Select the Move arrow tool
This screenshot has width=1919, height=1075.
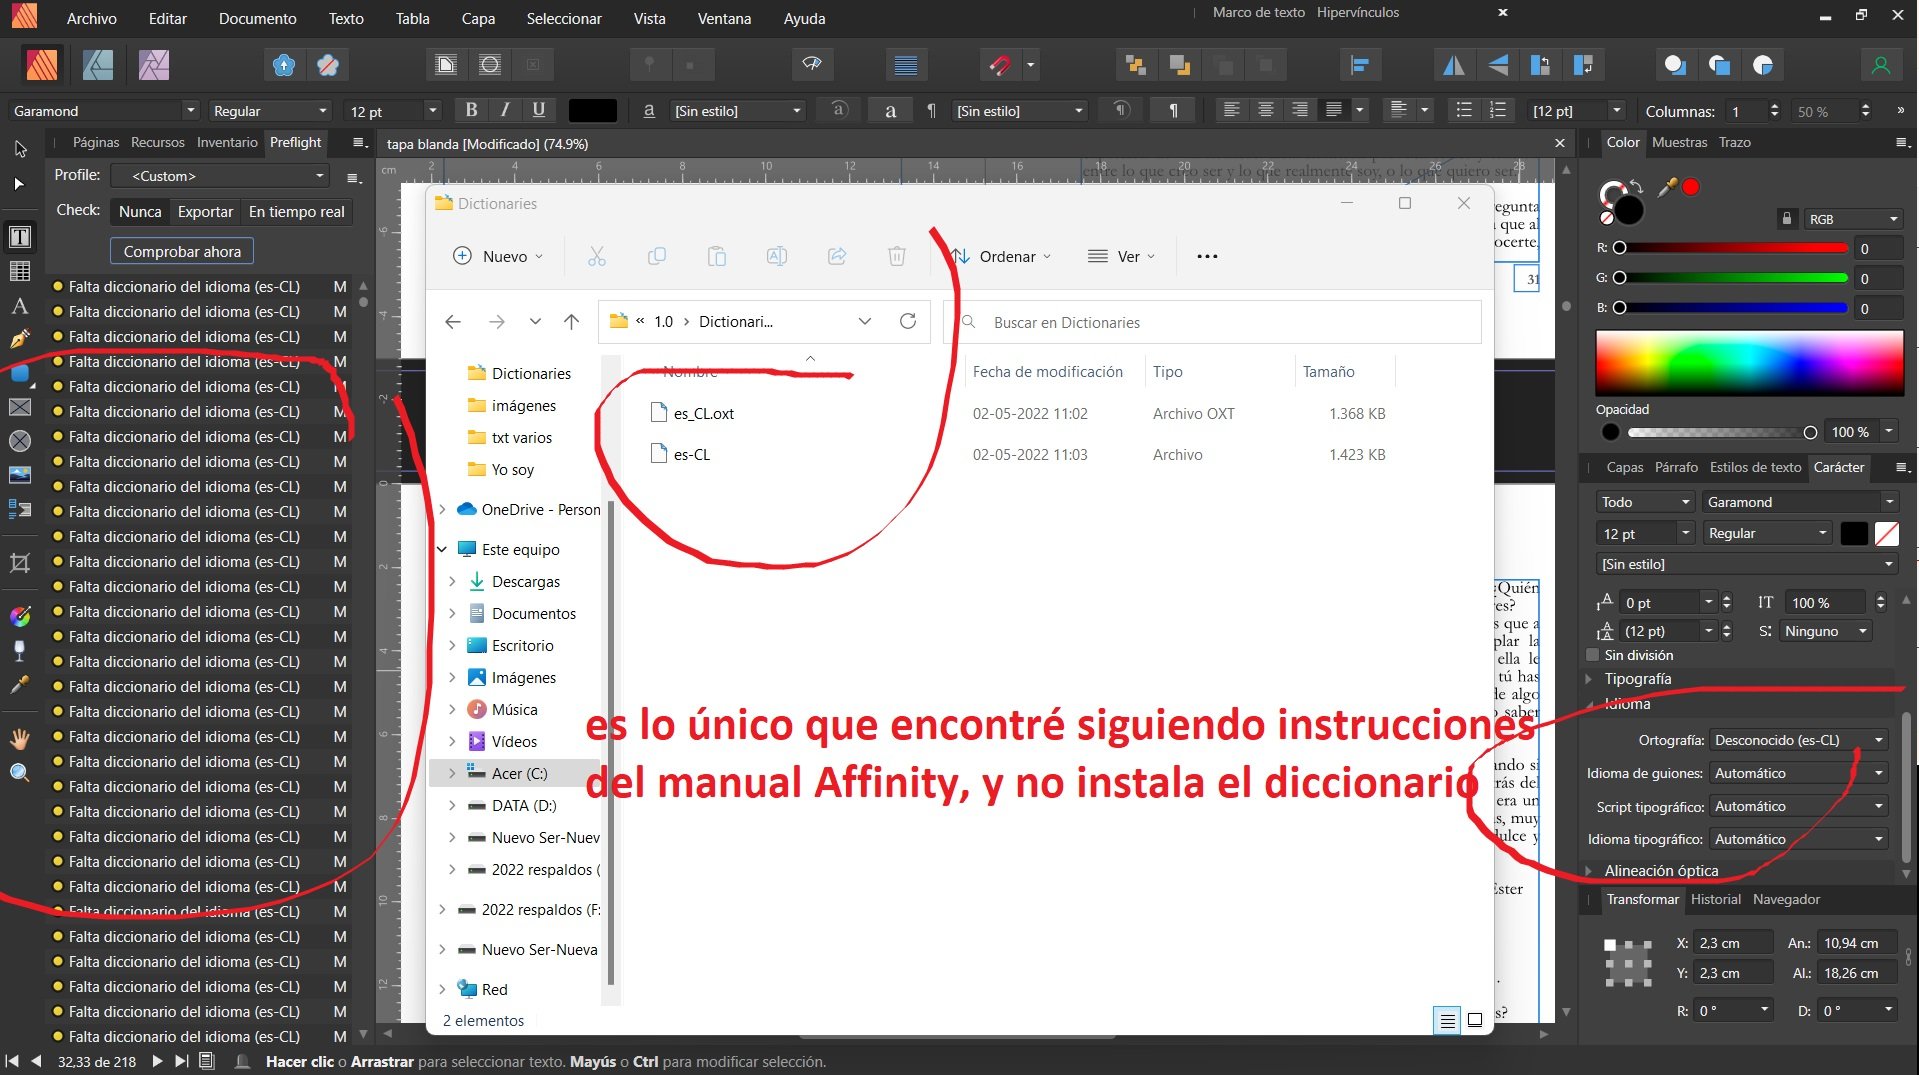click(x=20, y=149)
